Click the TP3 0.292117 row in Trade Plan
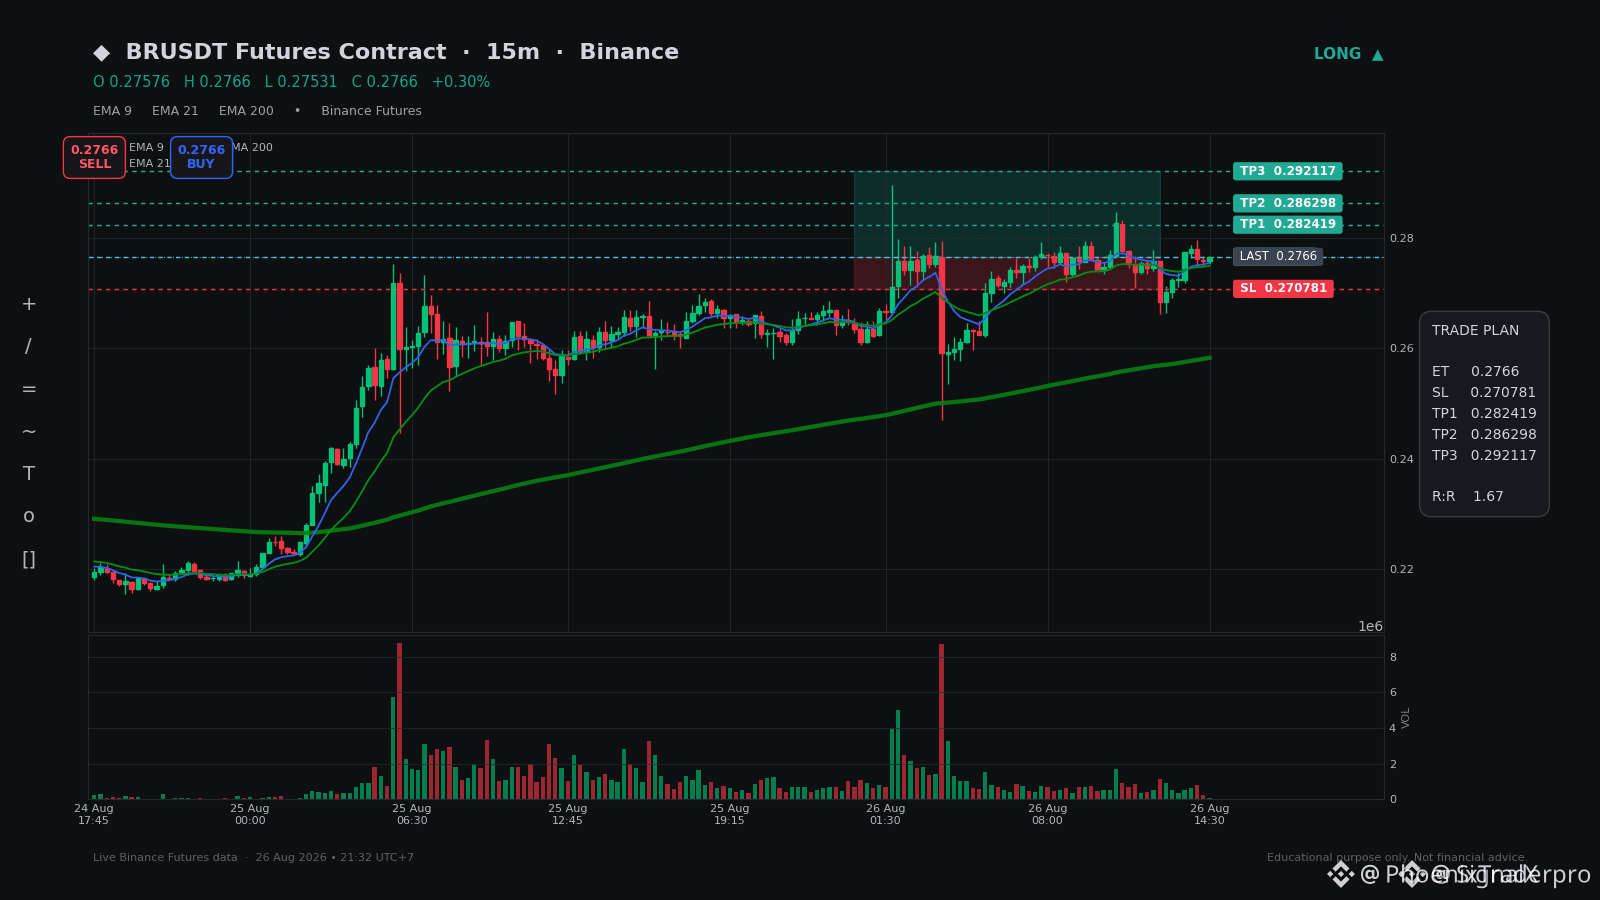This screenshot has height=900, width=1600. pyautogui.click(x=1484, y=455)
